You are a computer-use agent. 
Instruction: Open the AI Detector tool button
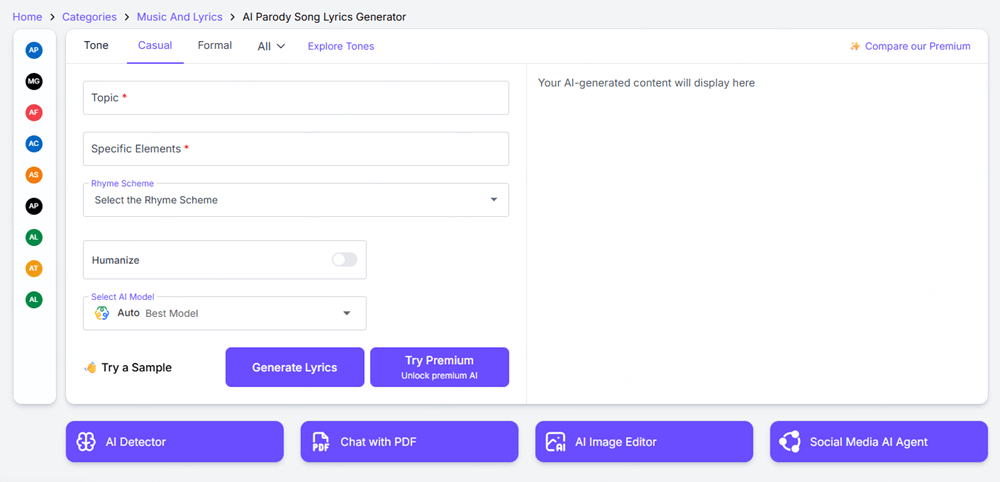(175, 442)
